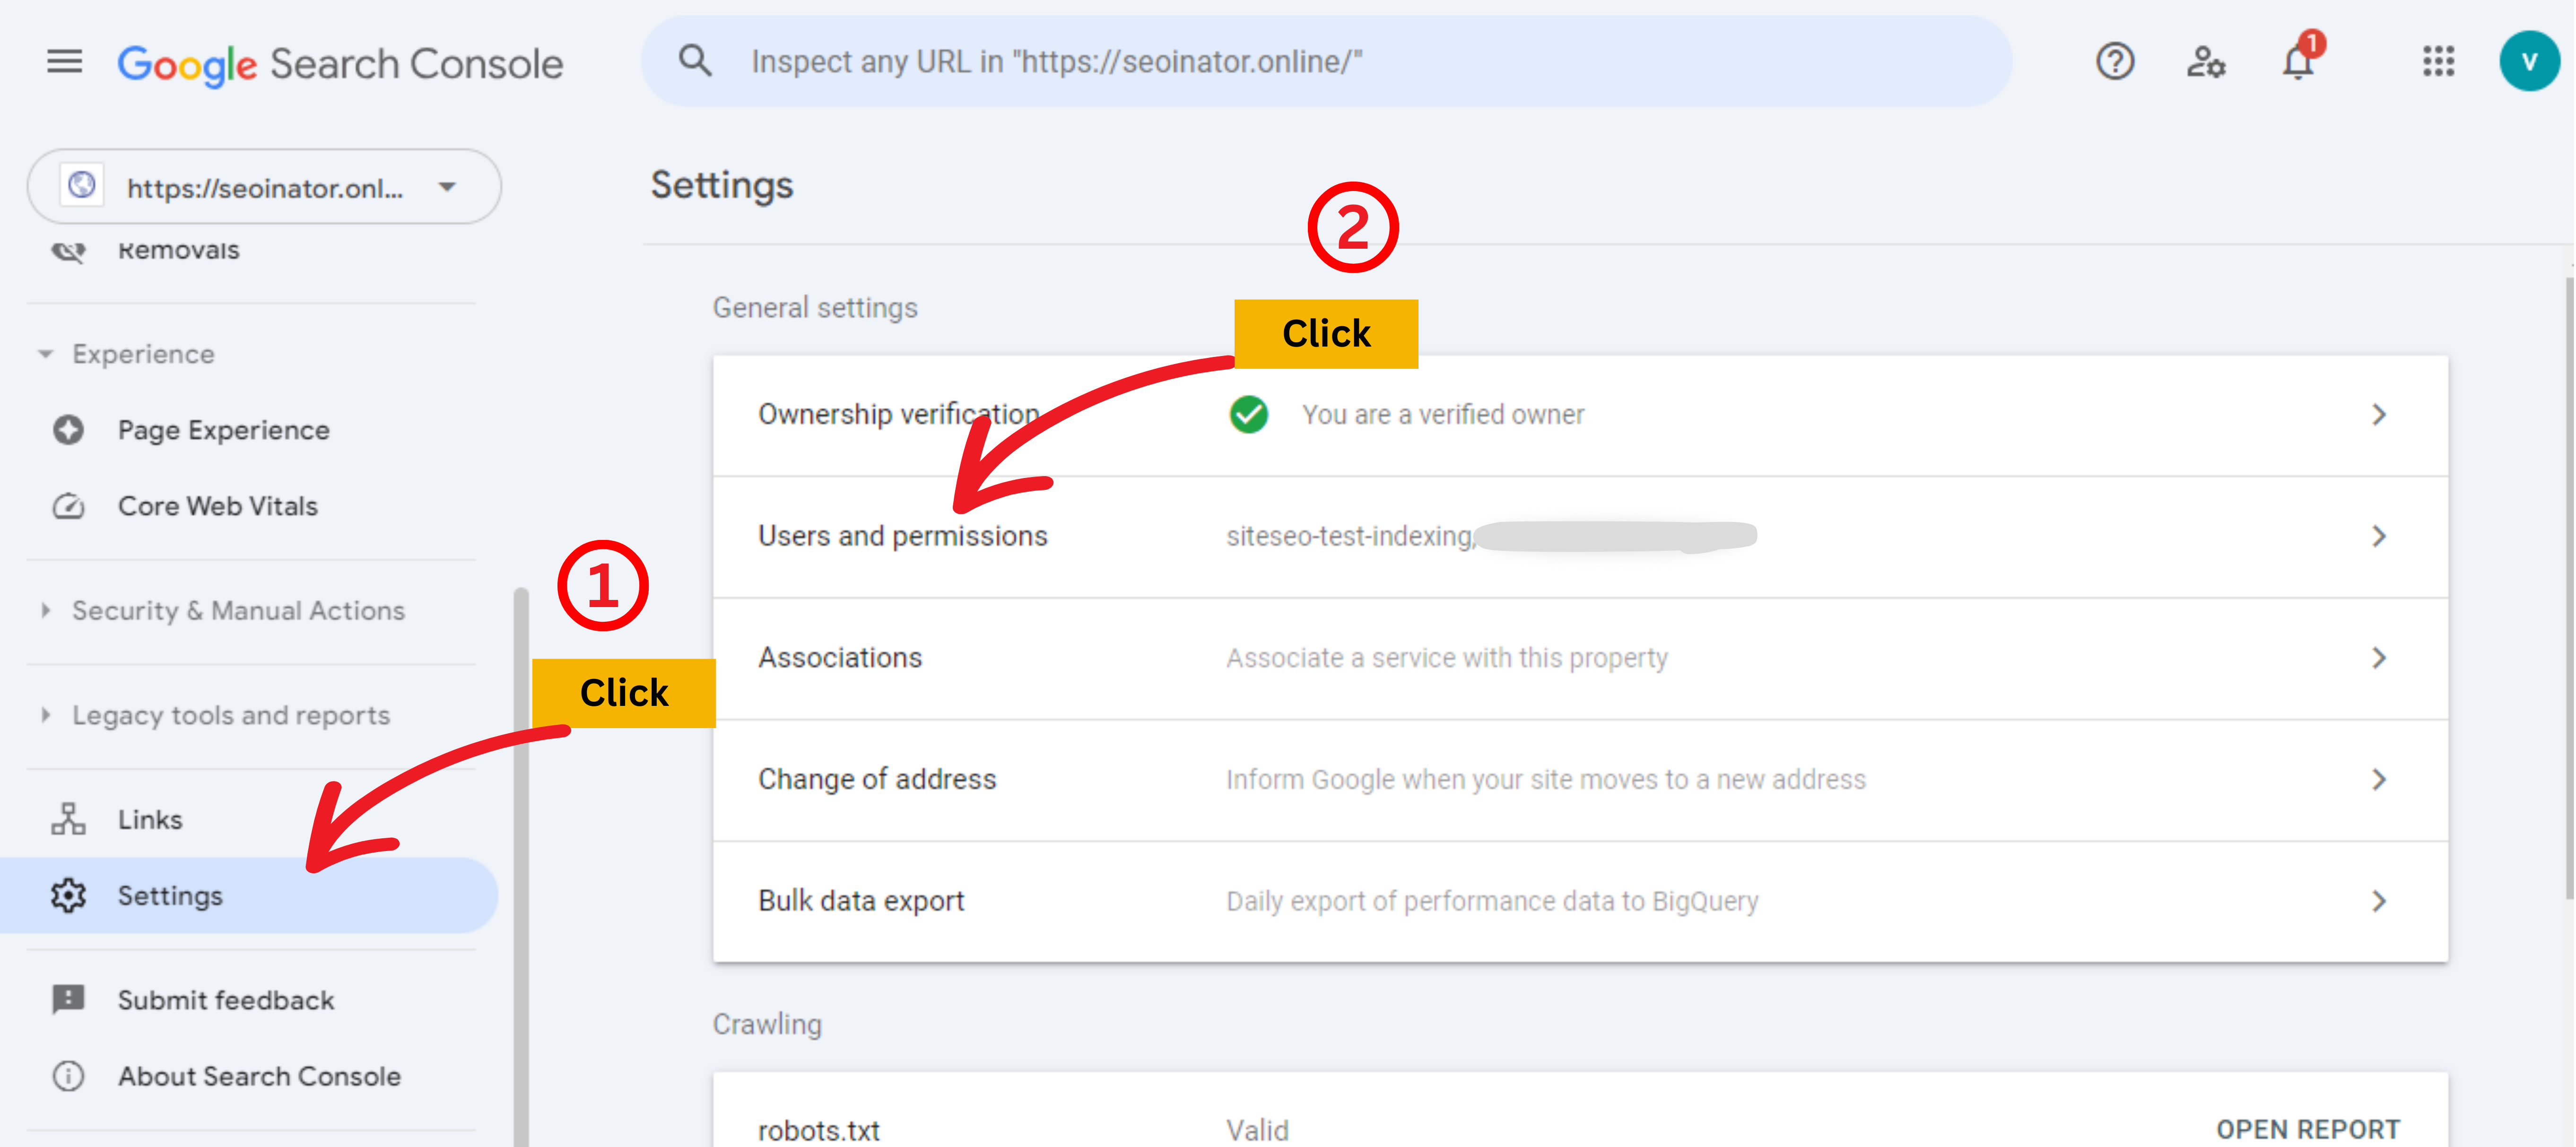Viewport: 2576px width, 1147px height.
Task: Open Page Experience report
Action: (249, 430)
